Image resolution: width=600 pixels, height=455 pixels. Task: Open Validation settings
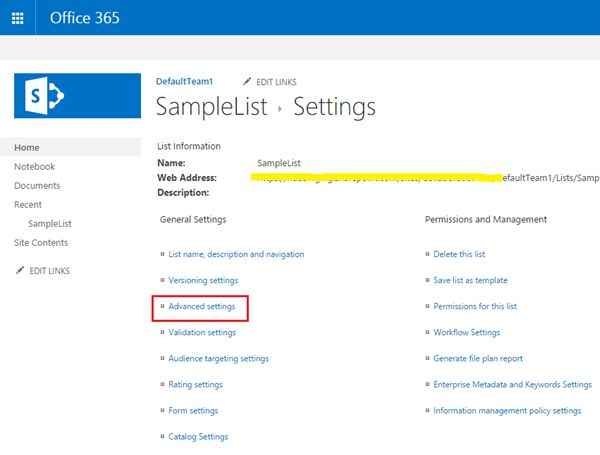pos(202,332)
